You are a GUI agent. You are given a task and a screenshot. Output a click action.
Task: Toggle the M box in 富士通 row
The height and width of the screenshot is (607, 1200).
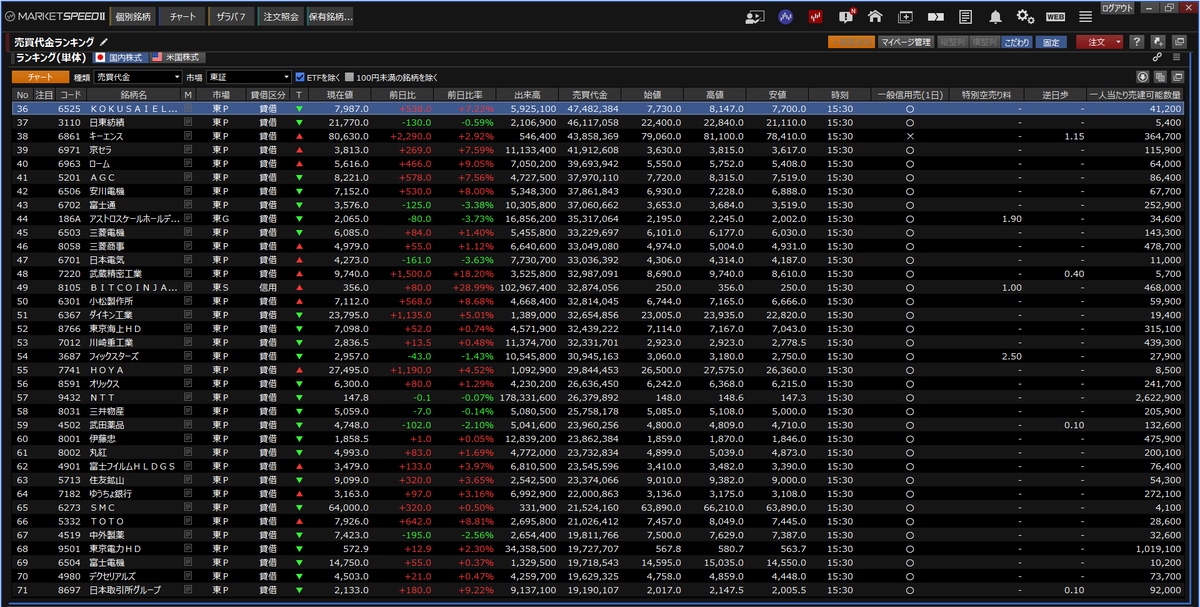click(188, 204)
